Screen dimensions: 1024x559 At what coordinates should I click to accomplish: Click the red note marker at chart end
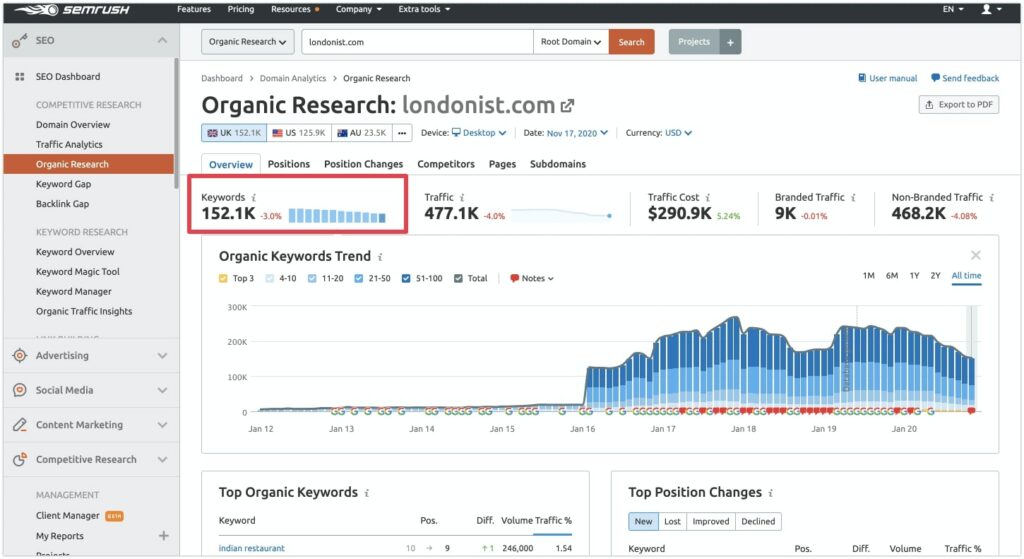click(971, 411)
